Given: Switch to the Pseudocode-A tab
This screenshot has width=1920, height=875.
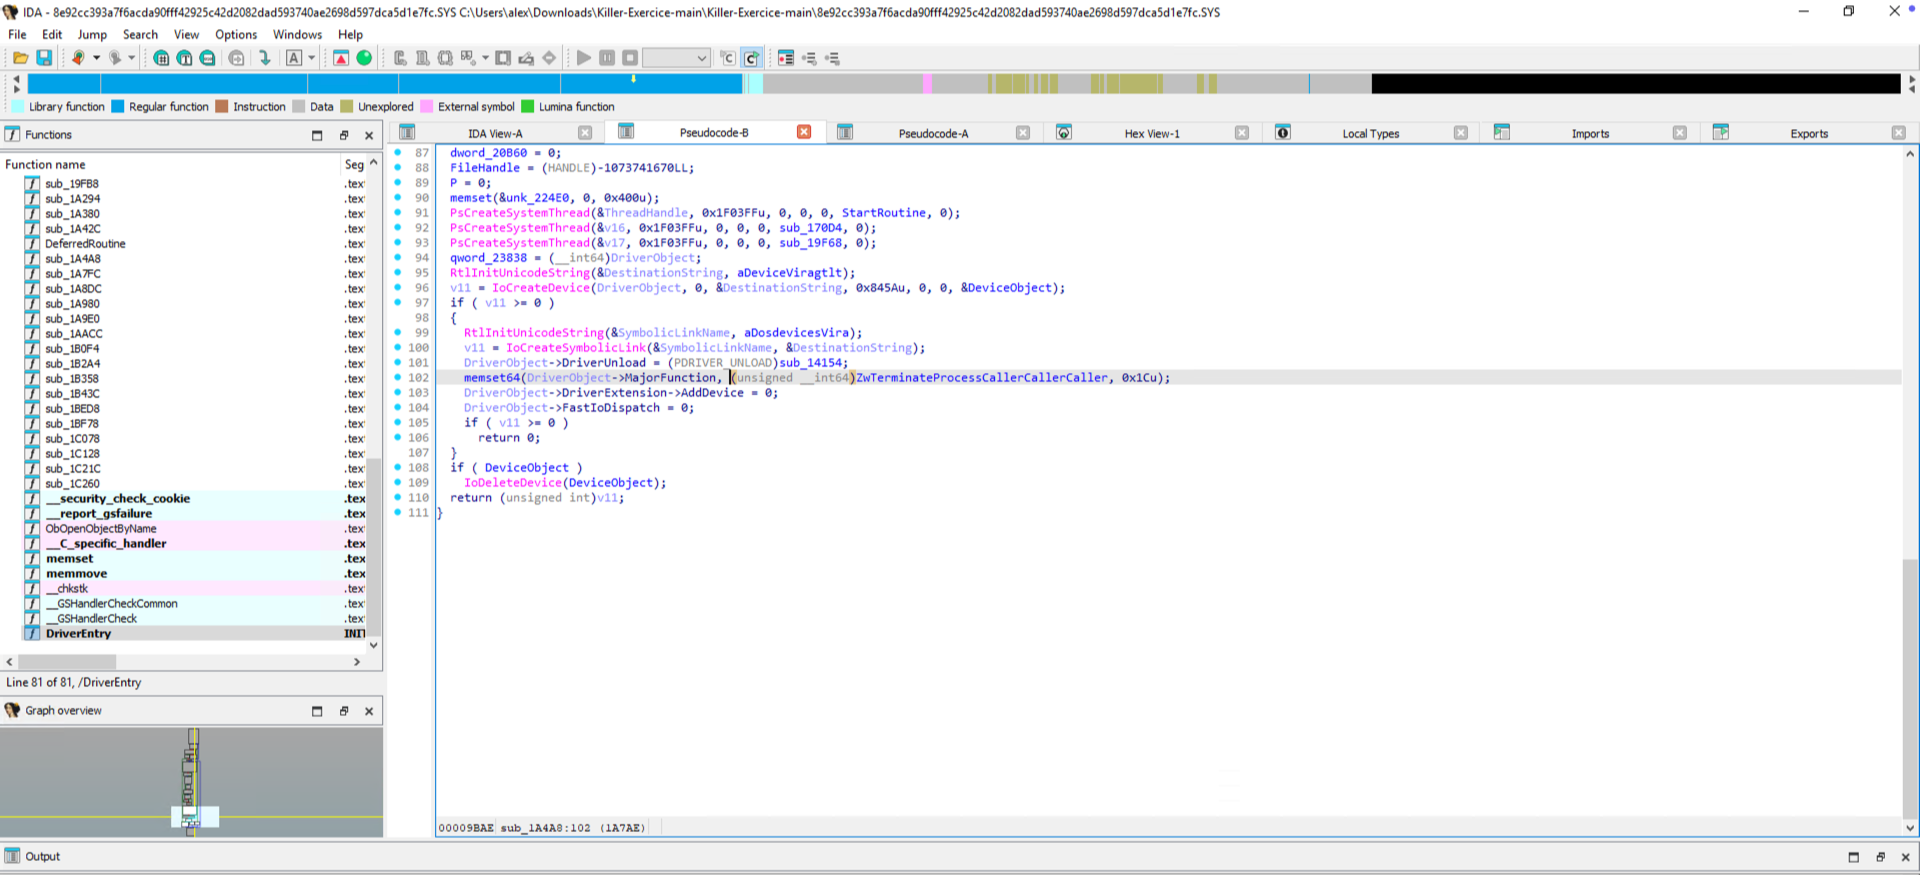Looking at the screenshot, I should coord(933,133).
